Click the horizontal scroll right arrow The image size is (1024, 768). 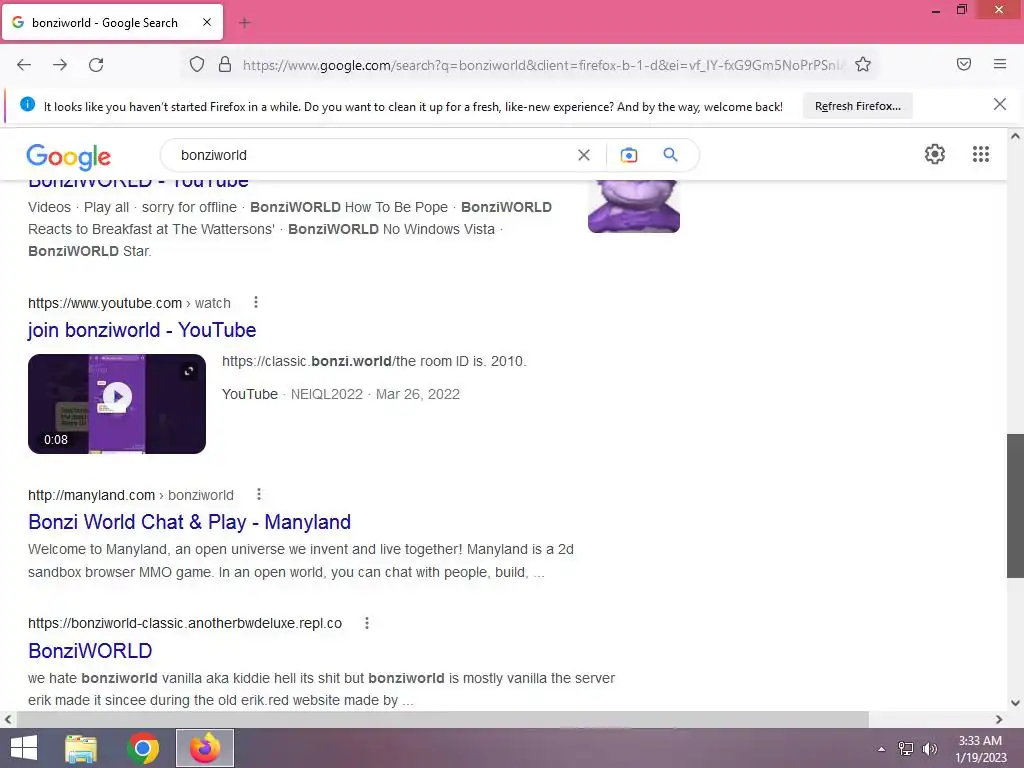click(999, 719)
